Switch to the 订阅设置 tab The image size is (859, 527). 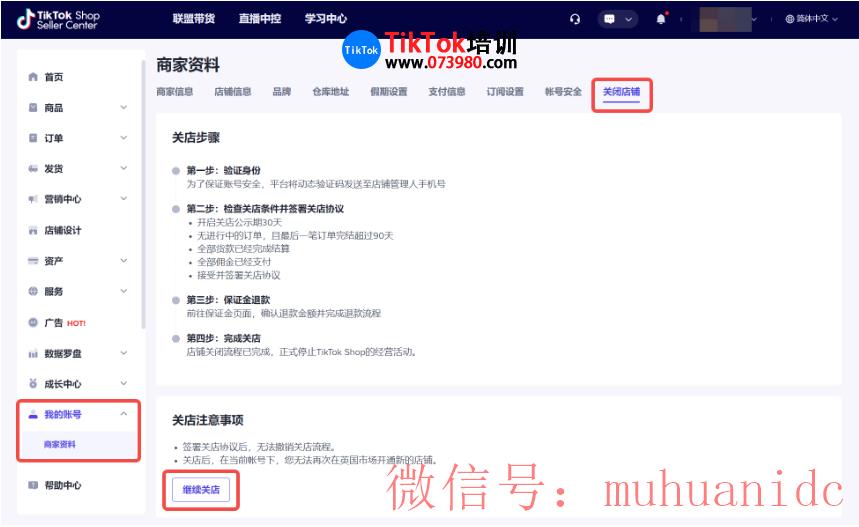(505, 91)
